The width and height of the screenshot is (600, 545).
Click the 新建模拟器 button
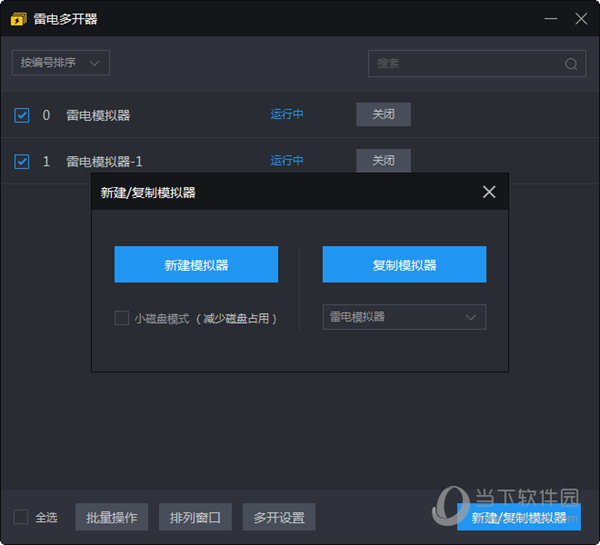196,265
